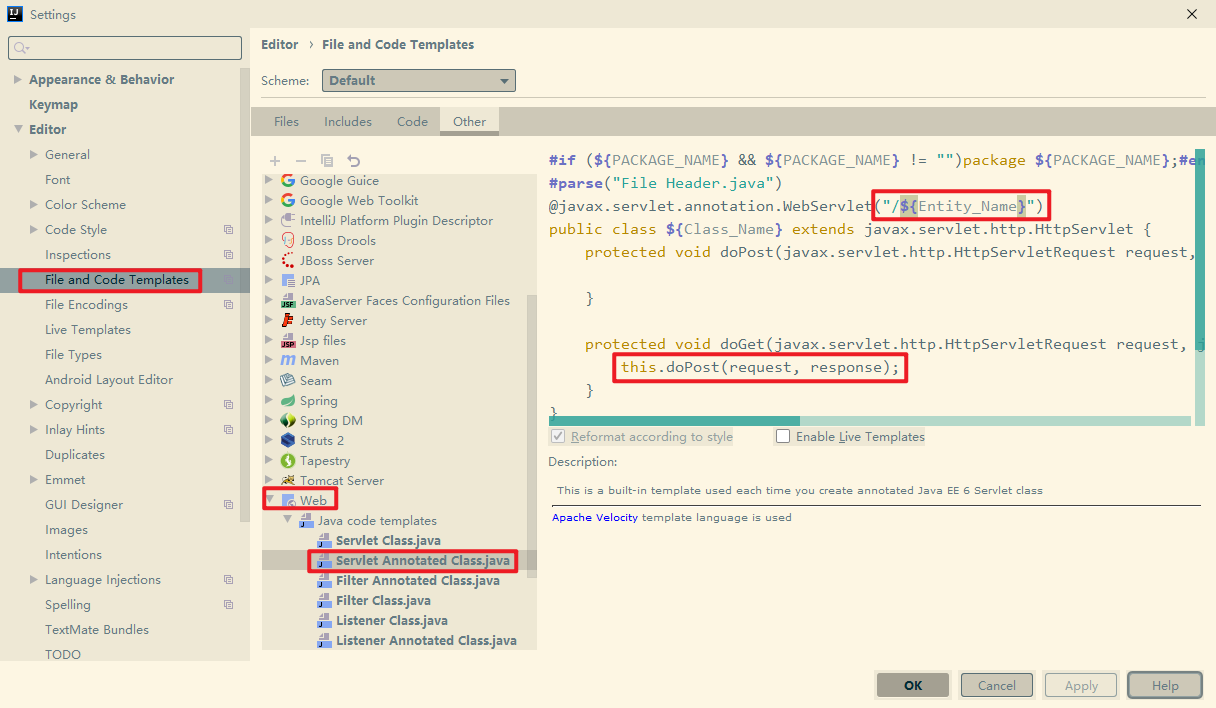This screenshot has height=708, width=1216.
Task: Click the JBoss Drools icon
Action: click(x=288, y=241)
